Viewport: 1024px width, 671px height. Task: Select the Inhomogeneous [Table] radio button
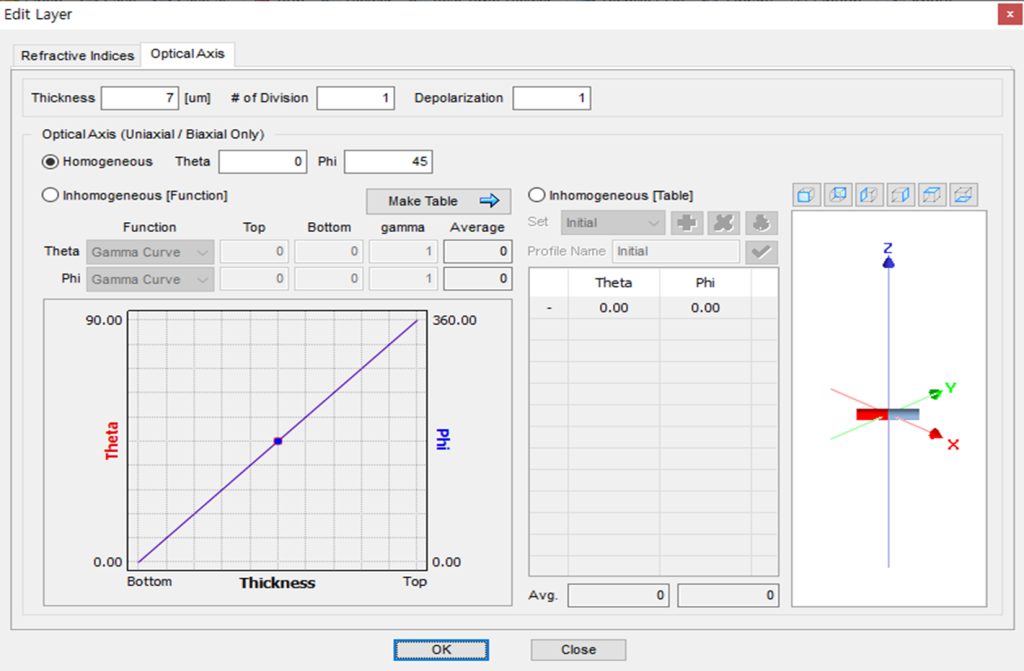click(x=537, y=195)
